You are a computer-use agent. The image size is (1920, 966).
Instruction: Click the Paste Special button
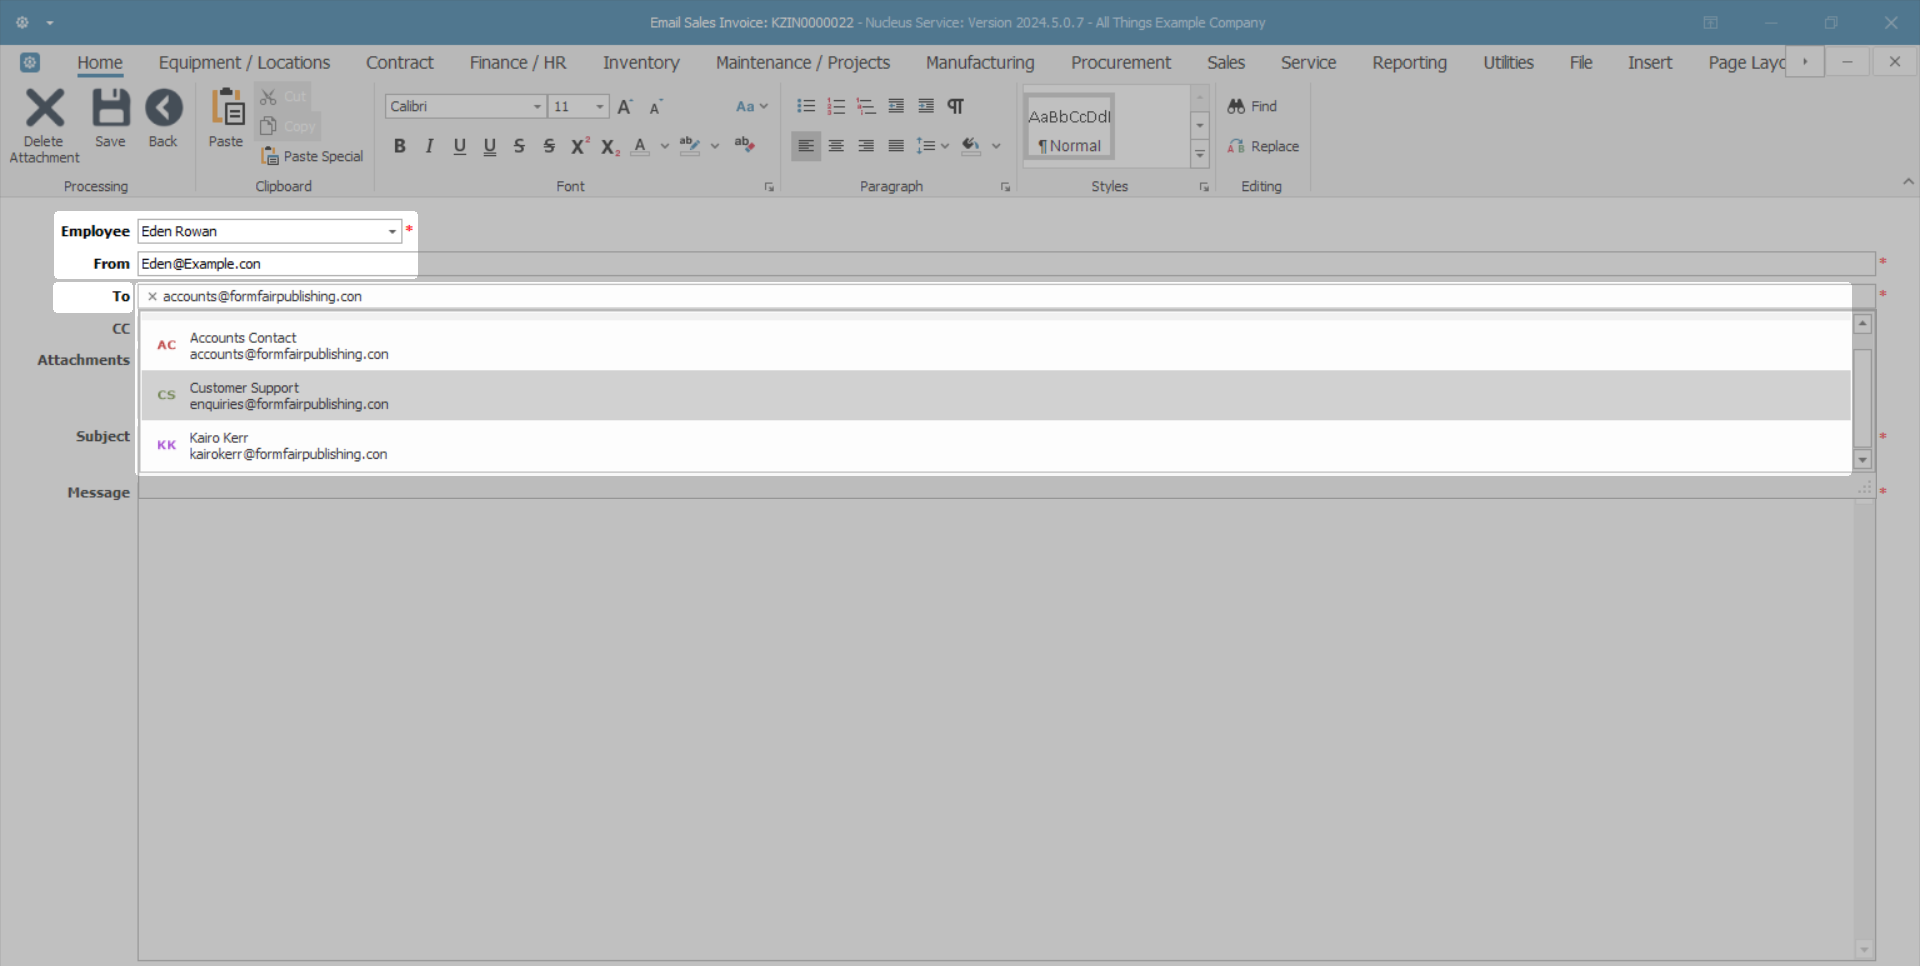coord(312,156)
